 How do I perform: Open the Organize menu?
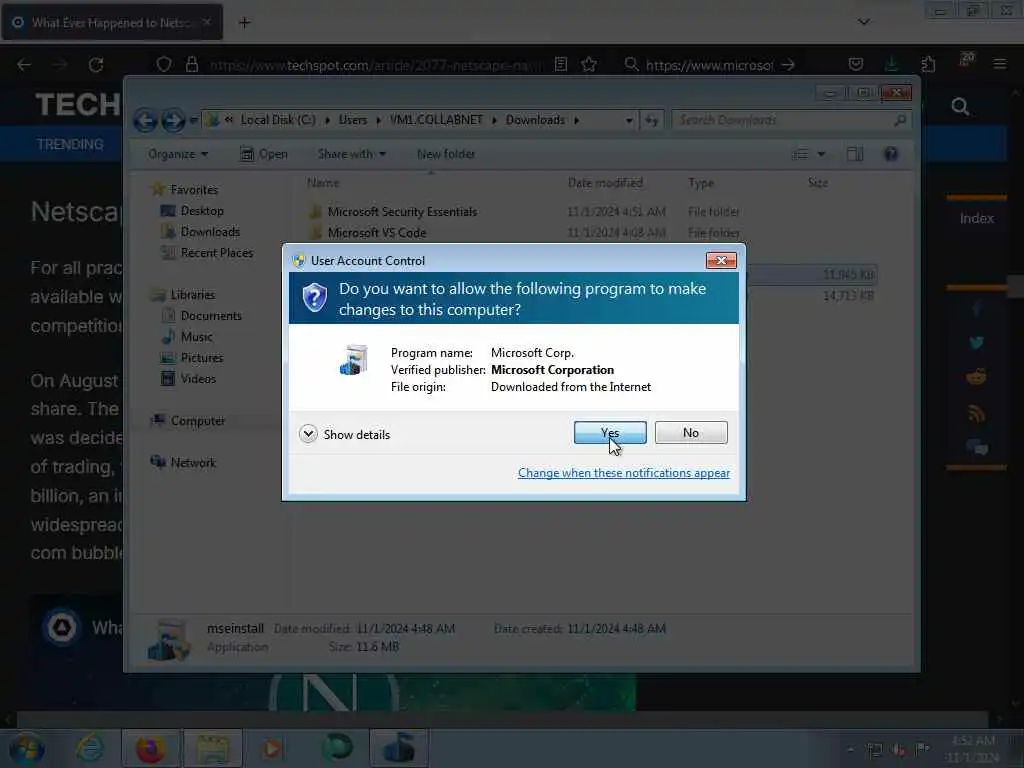(178, 154)
